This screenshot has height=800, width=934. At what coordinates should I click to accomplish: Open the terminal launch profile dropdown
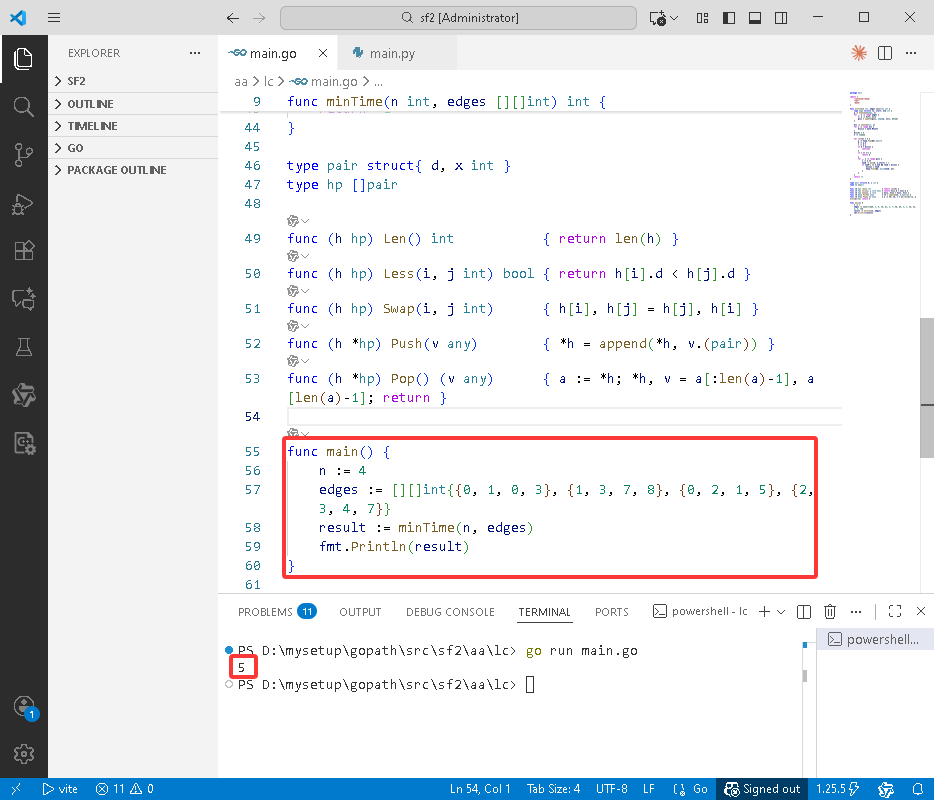tap(781, 612)
